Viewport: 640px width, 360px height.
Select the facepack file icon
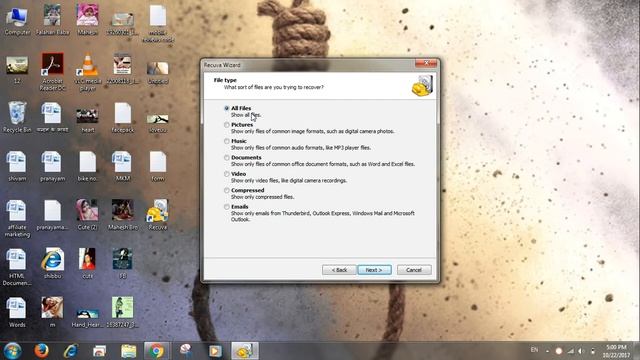point(122,118)
